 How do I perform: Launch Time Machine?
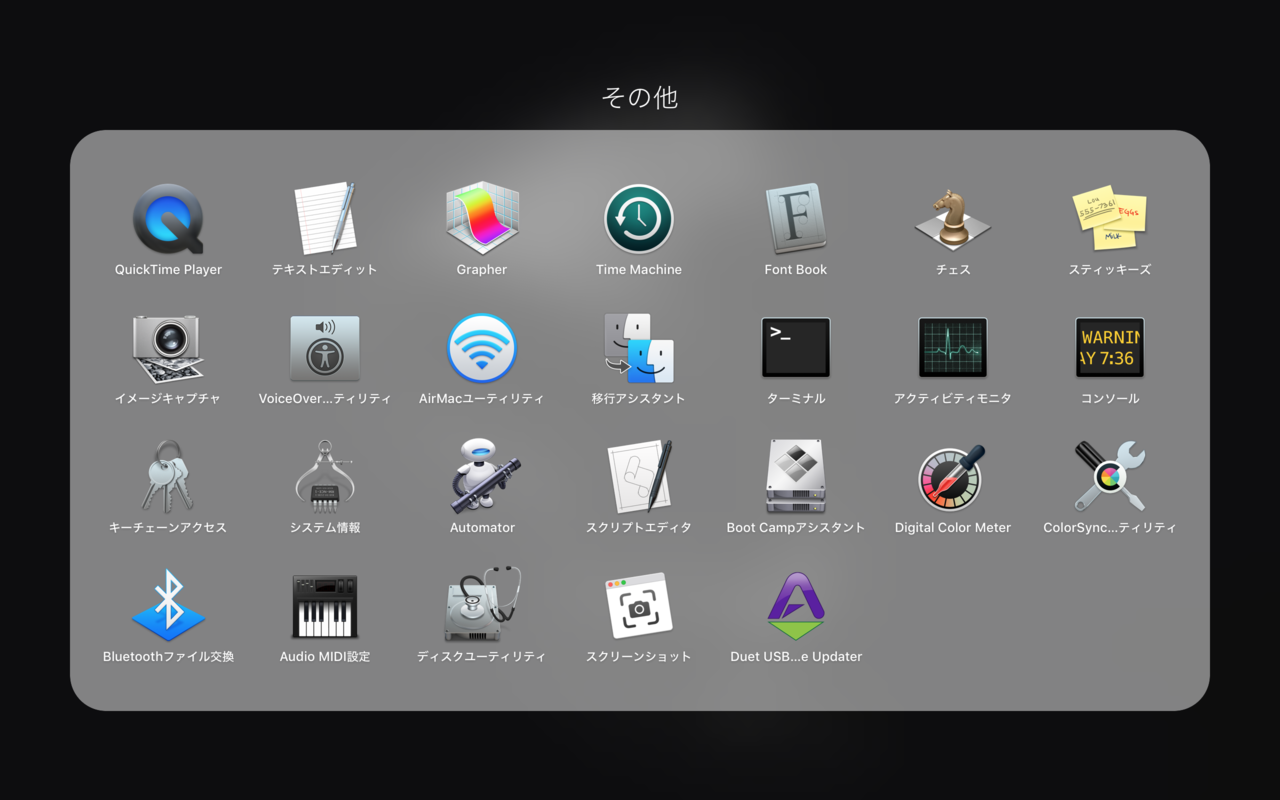coord(639,218)
